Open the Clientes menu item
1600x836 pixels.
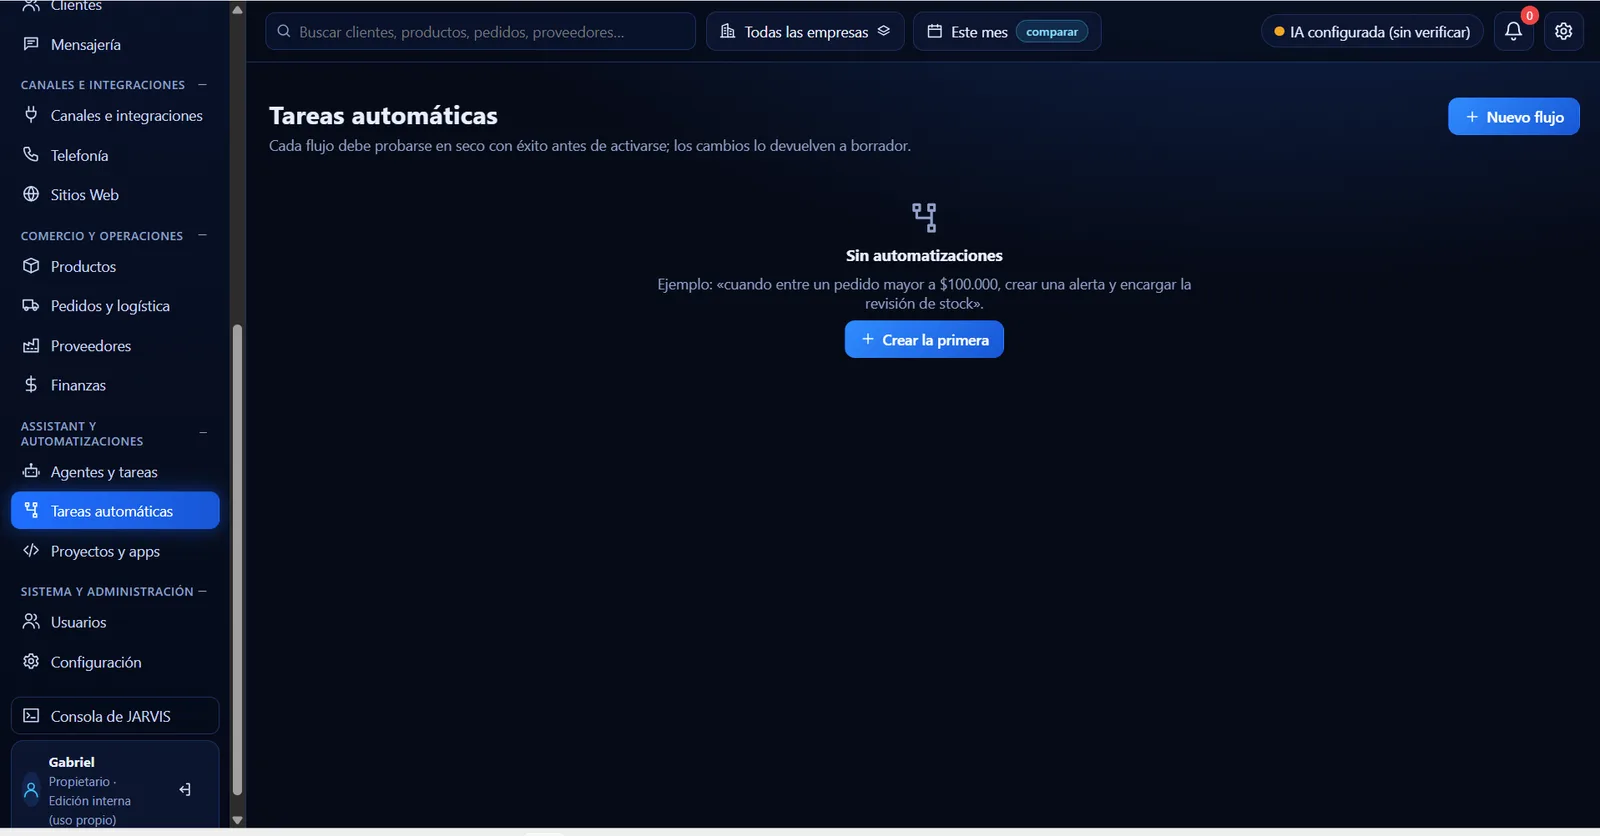(x=115, y=7)
